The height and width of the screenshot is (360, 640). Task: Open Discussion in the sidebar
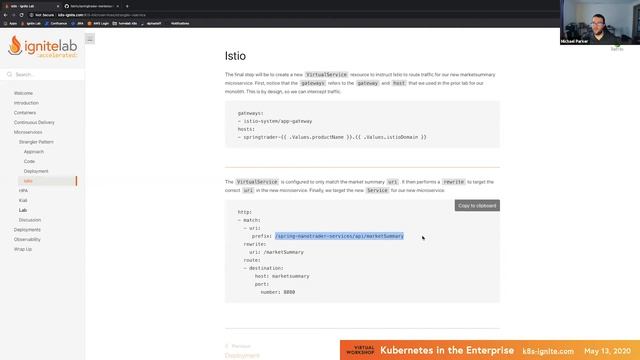point(30,220)
